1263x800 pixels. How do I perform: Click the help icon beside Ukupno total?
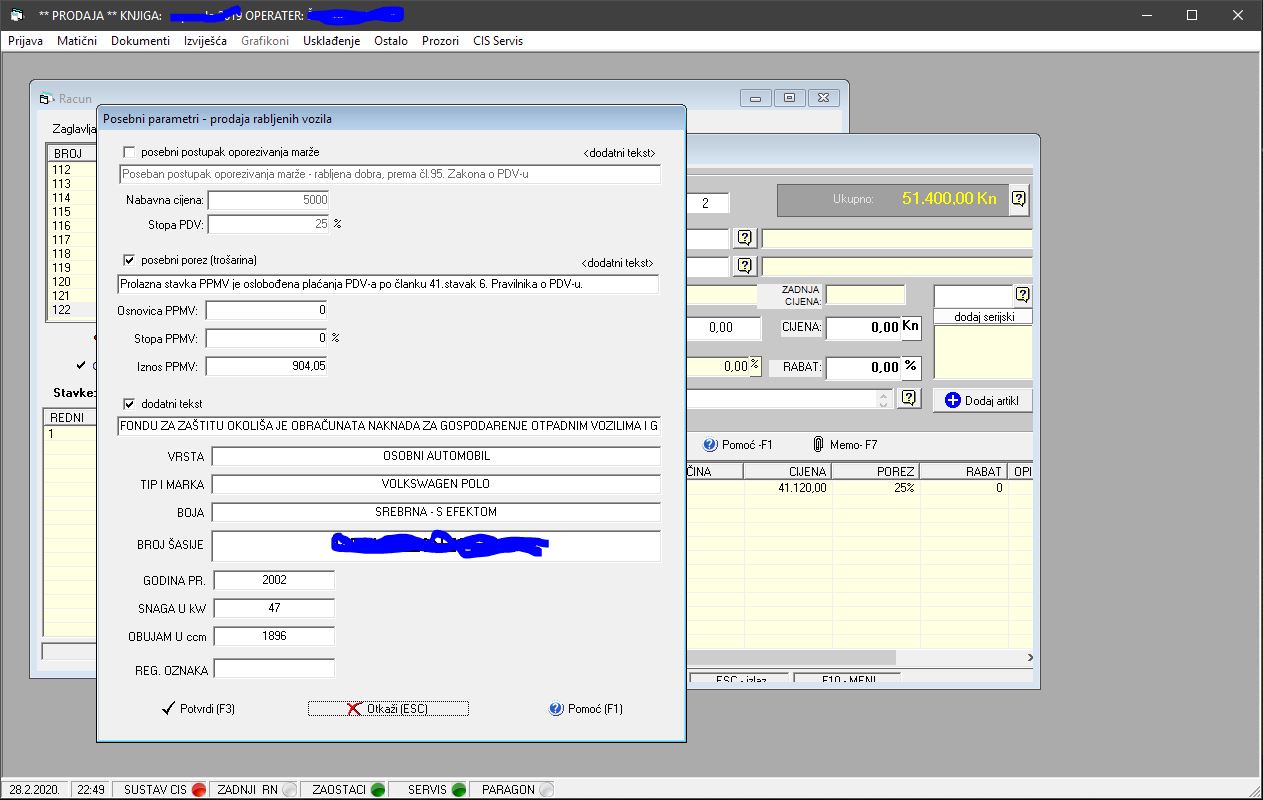(x=1018, y=199)
